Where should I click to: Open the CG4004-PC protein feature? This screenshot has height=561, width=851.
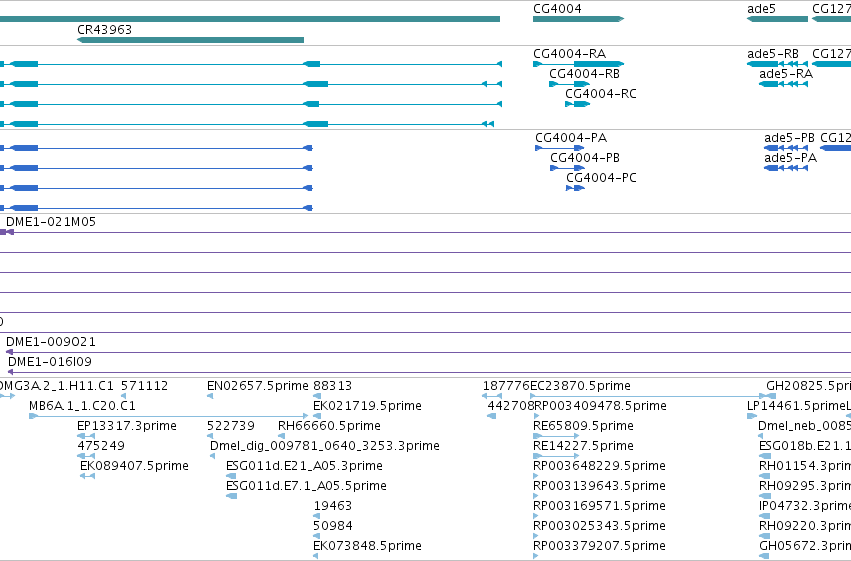(x=575, y=188)
